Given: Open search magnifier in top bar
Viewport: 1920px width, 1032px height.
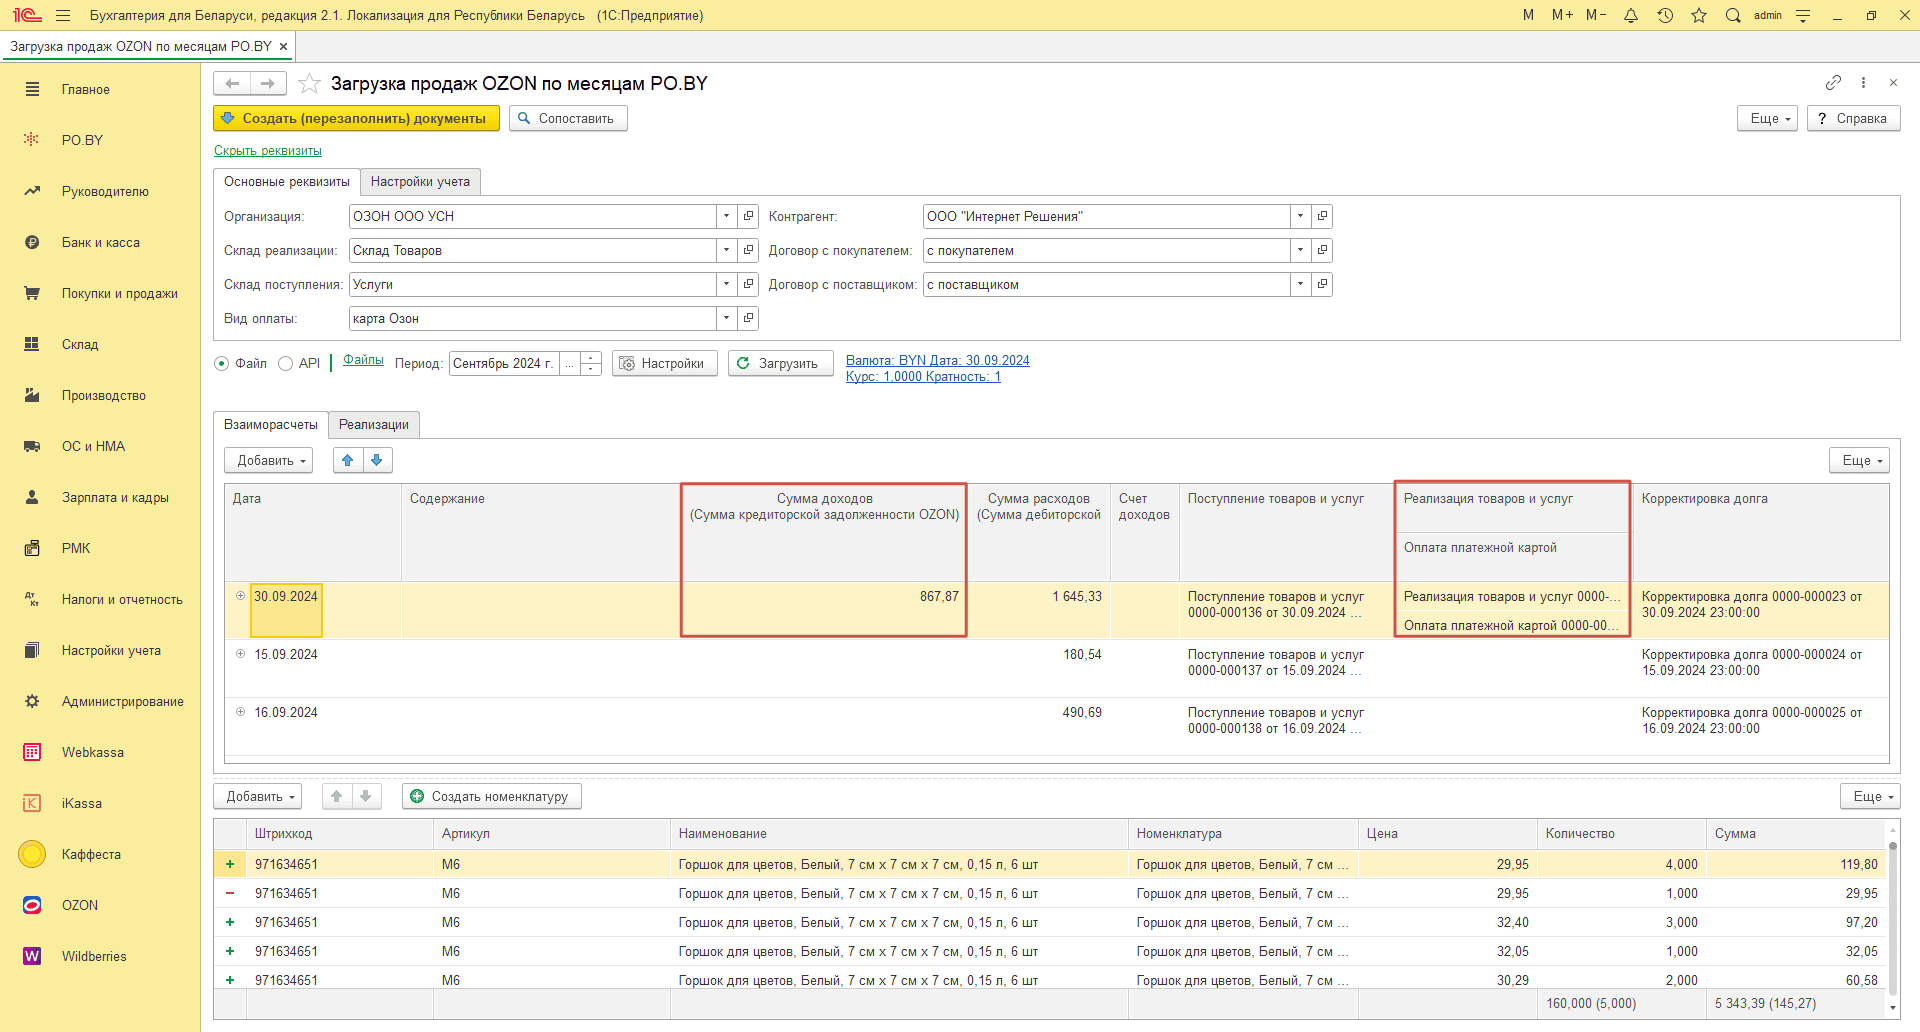Looking at the screenshot, I should coord(1733,15).
